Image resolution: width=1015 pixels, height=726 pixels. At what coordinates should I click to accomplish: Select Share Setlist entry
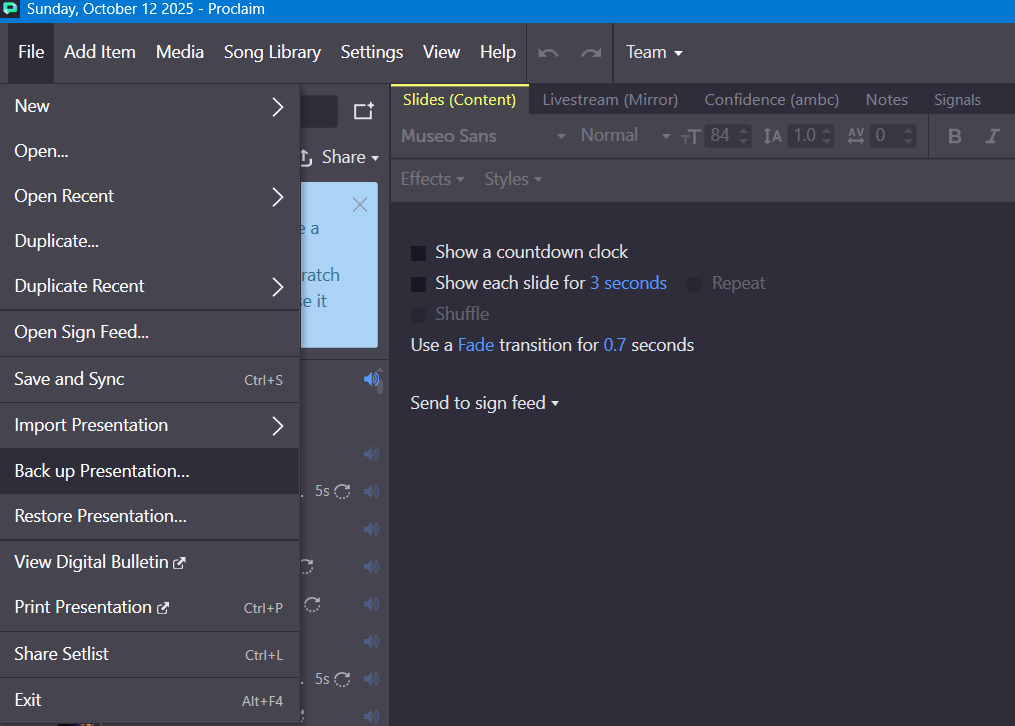(150, 654)
